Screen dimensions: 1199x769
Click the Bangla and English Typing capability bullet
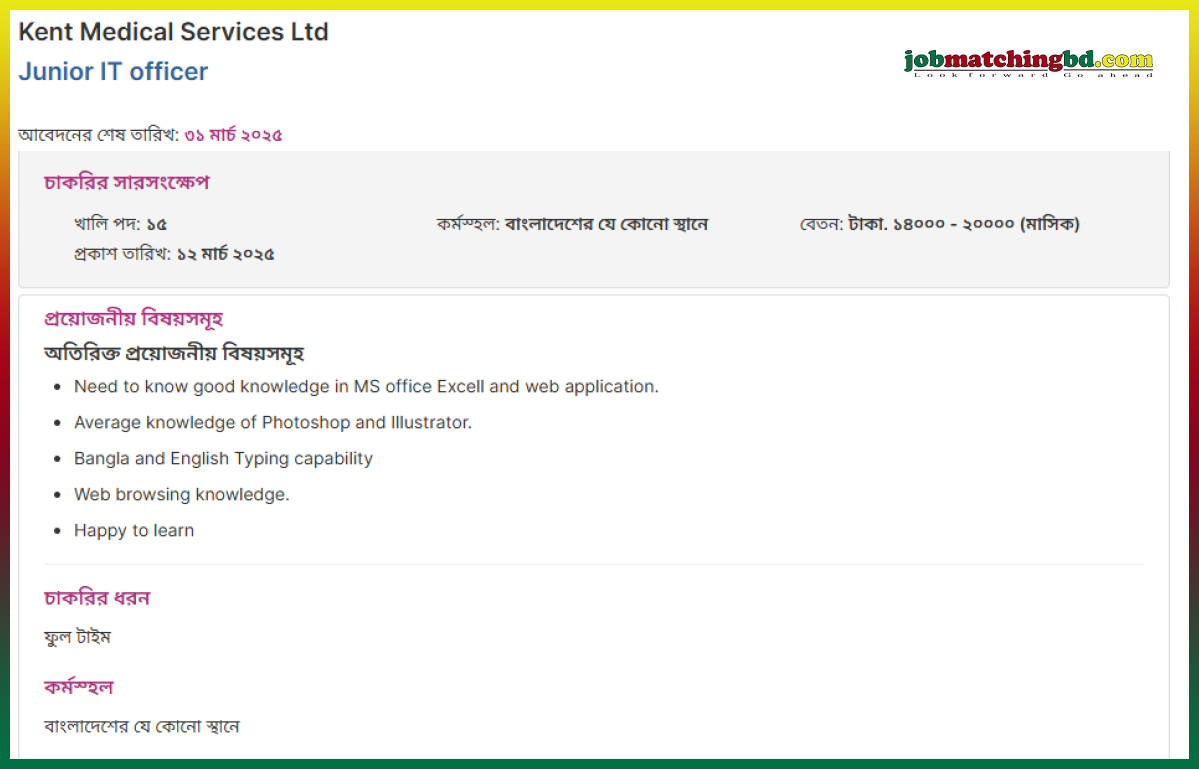click(x=223, y=458)
